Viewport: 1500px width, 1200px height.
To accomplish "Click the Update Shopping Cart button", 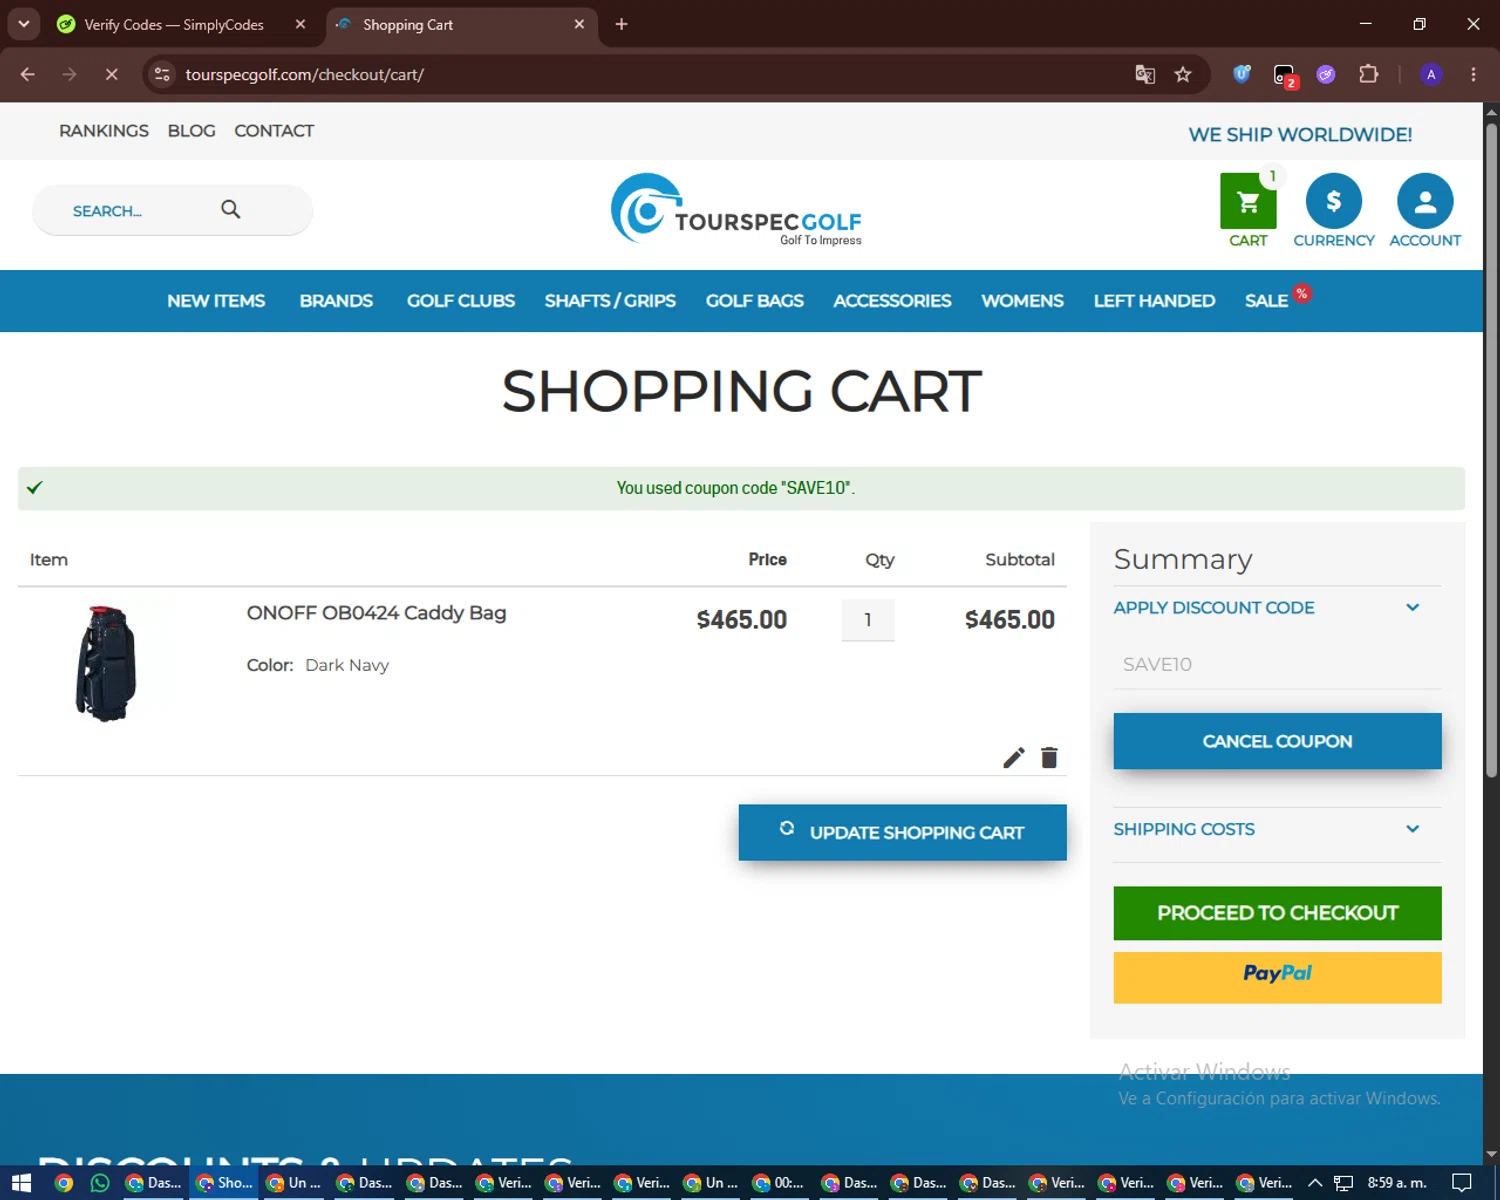I will point(902,832).
